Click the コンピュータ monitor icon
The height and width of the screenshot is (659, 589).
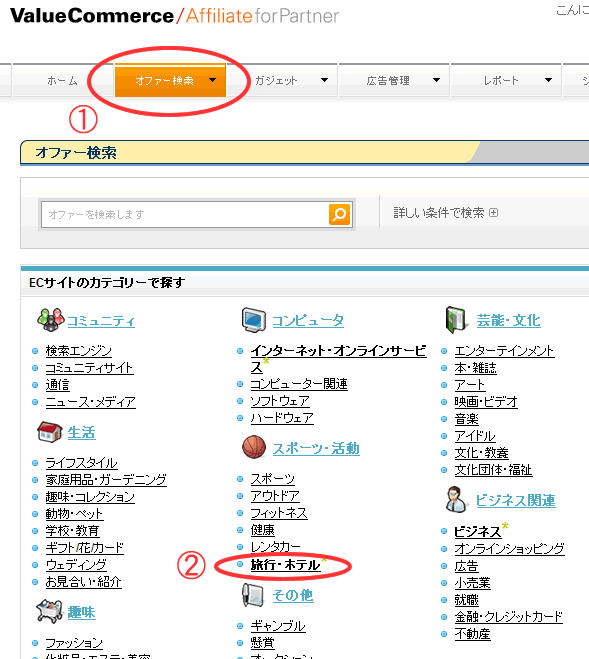(x=254, y=320)
